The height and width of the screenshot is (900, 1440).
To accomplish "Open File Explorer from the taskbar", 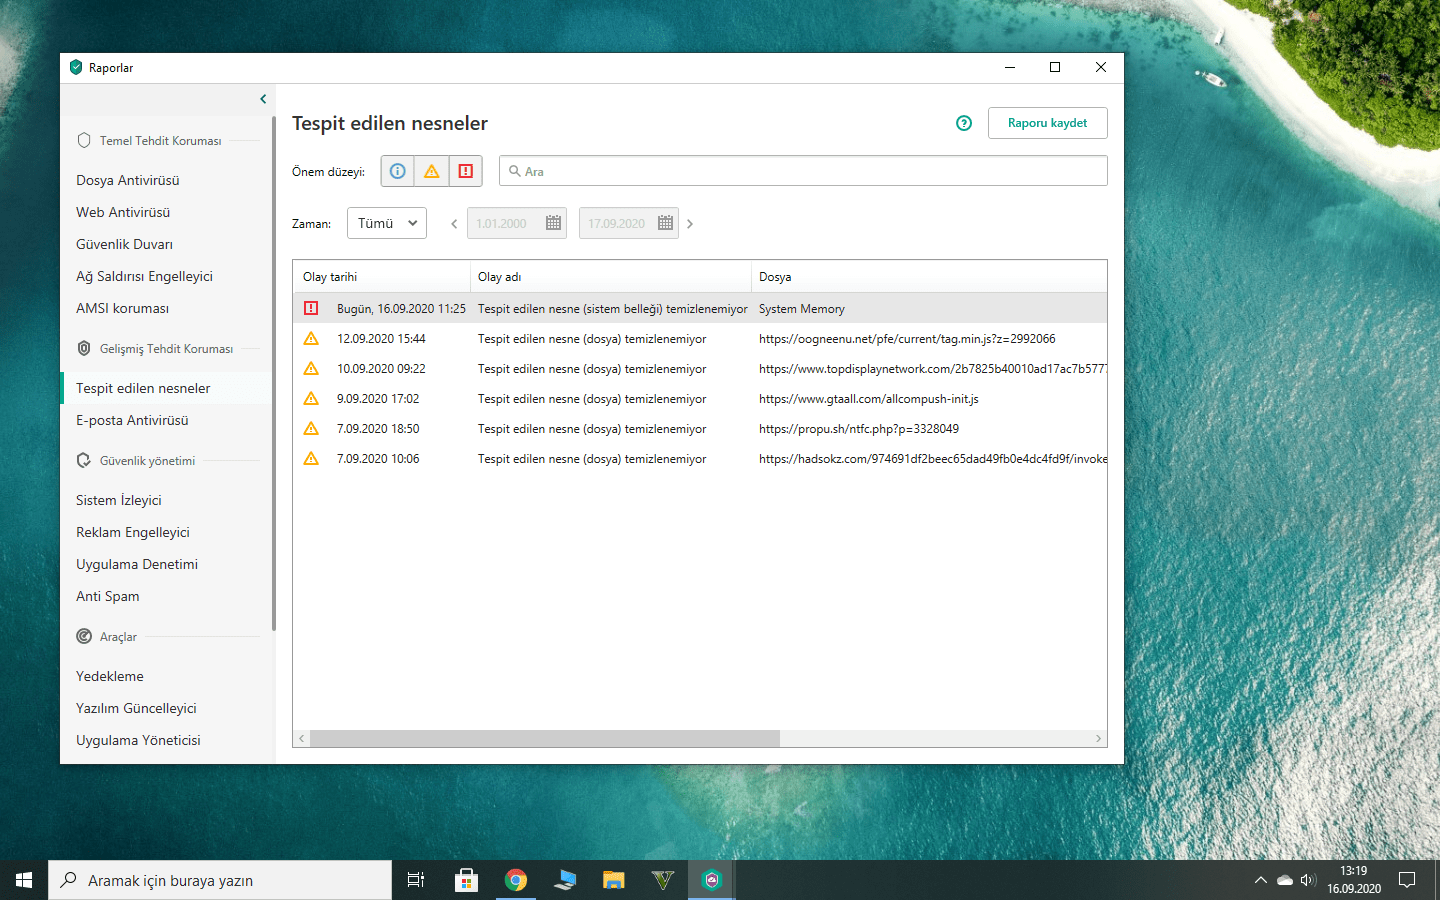I will point(614,880).
